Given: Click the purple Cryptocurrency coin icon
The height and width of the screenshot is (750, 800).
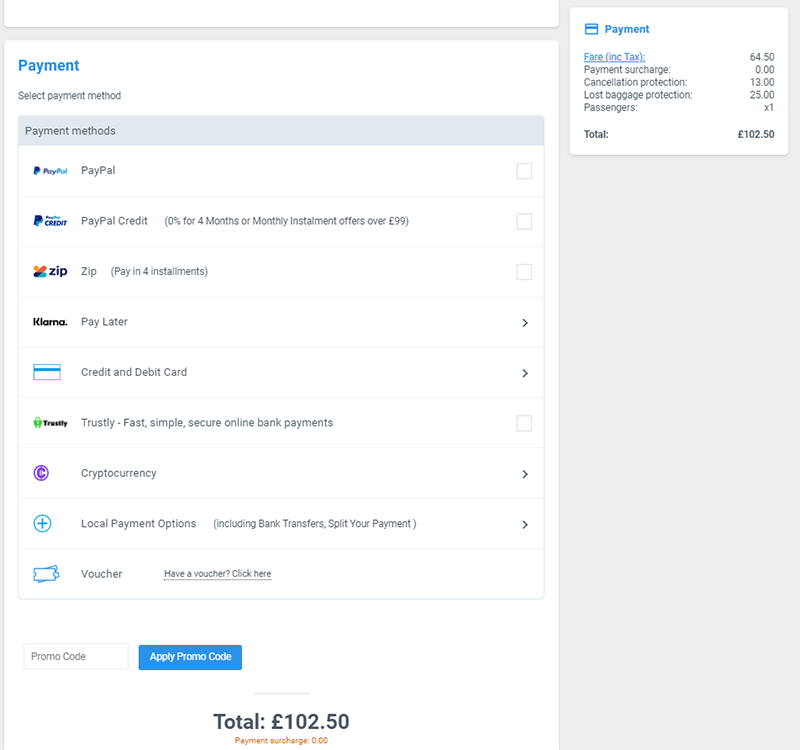Looking at the screenshot, I should click(41, 473).
